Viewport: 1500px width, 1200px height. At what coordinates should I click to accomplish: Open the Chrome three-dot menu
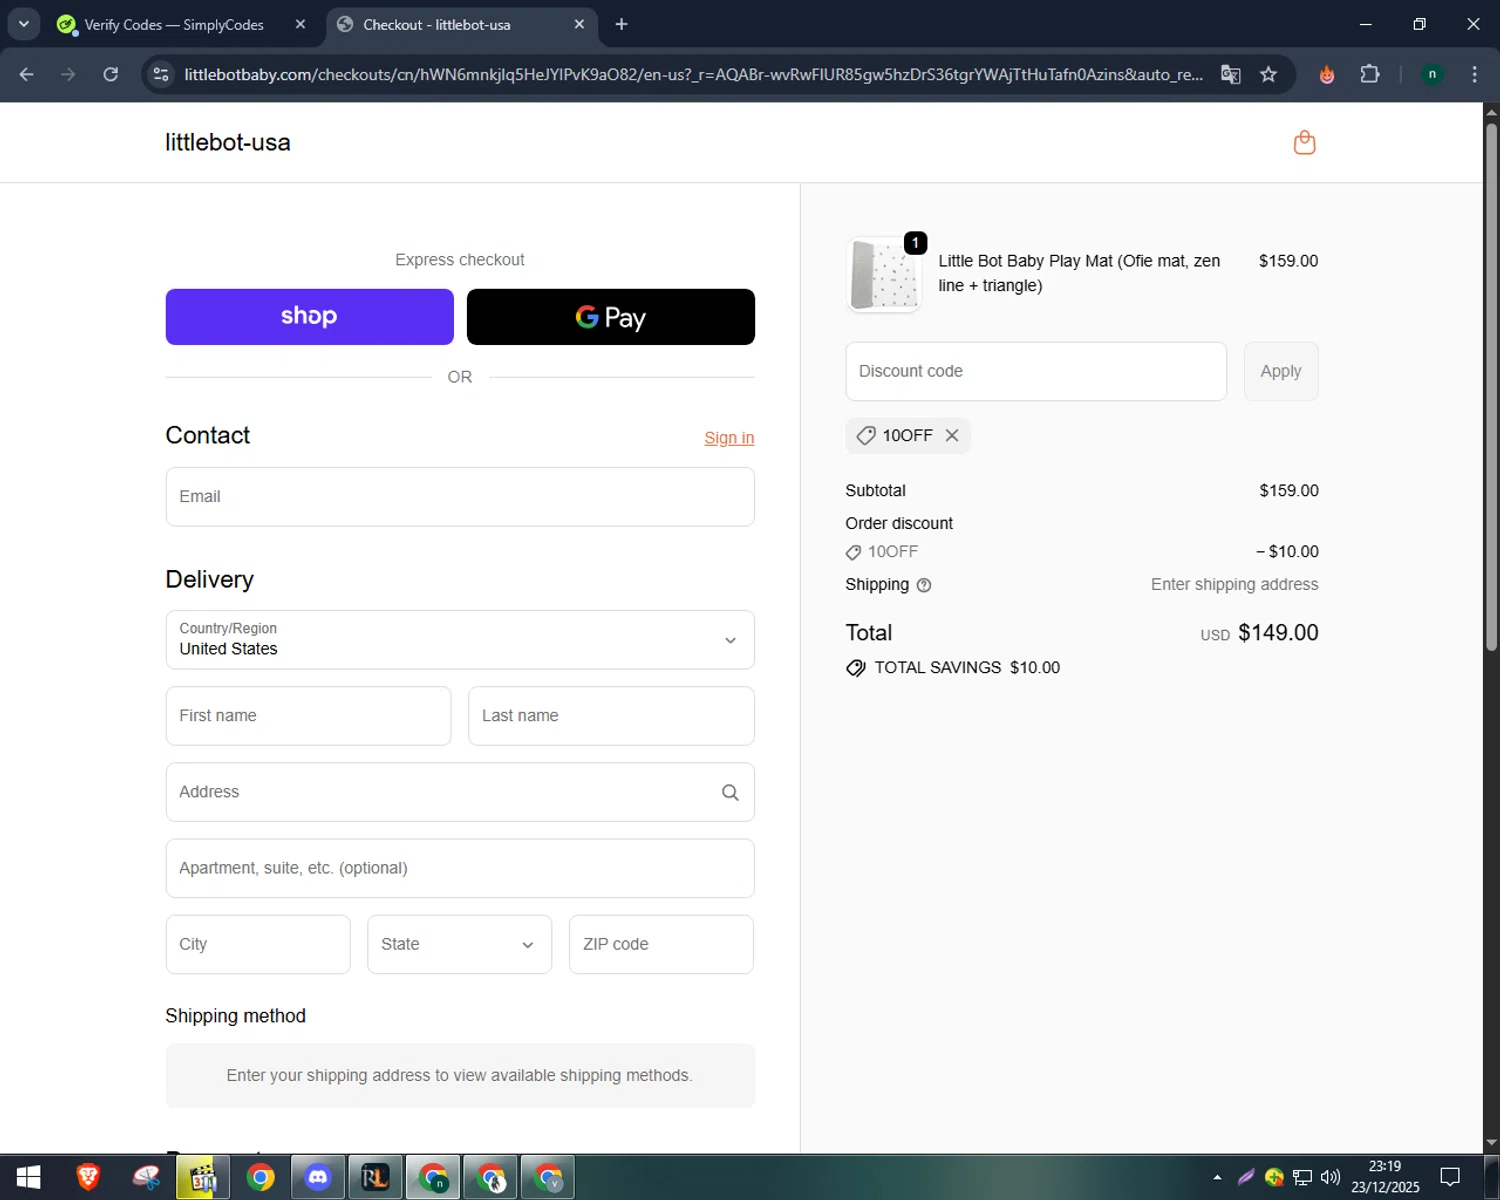coord(1474,74)
